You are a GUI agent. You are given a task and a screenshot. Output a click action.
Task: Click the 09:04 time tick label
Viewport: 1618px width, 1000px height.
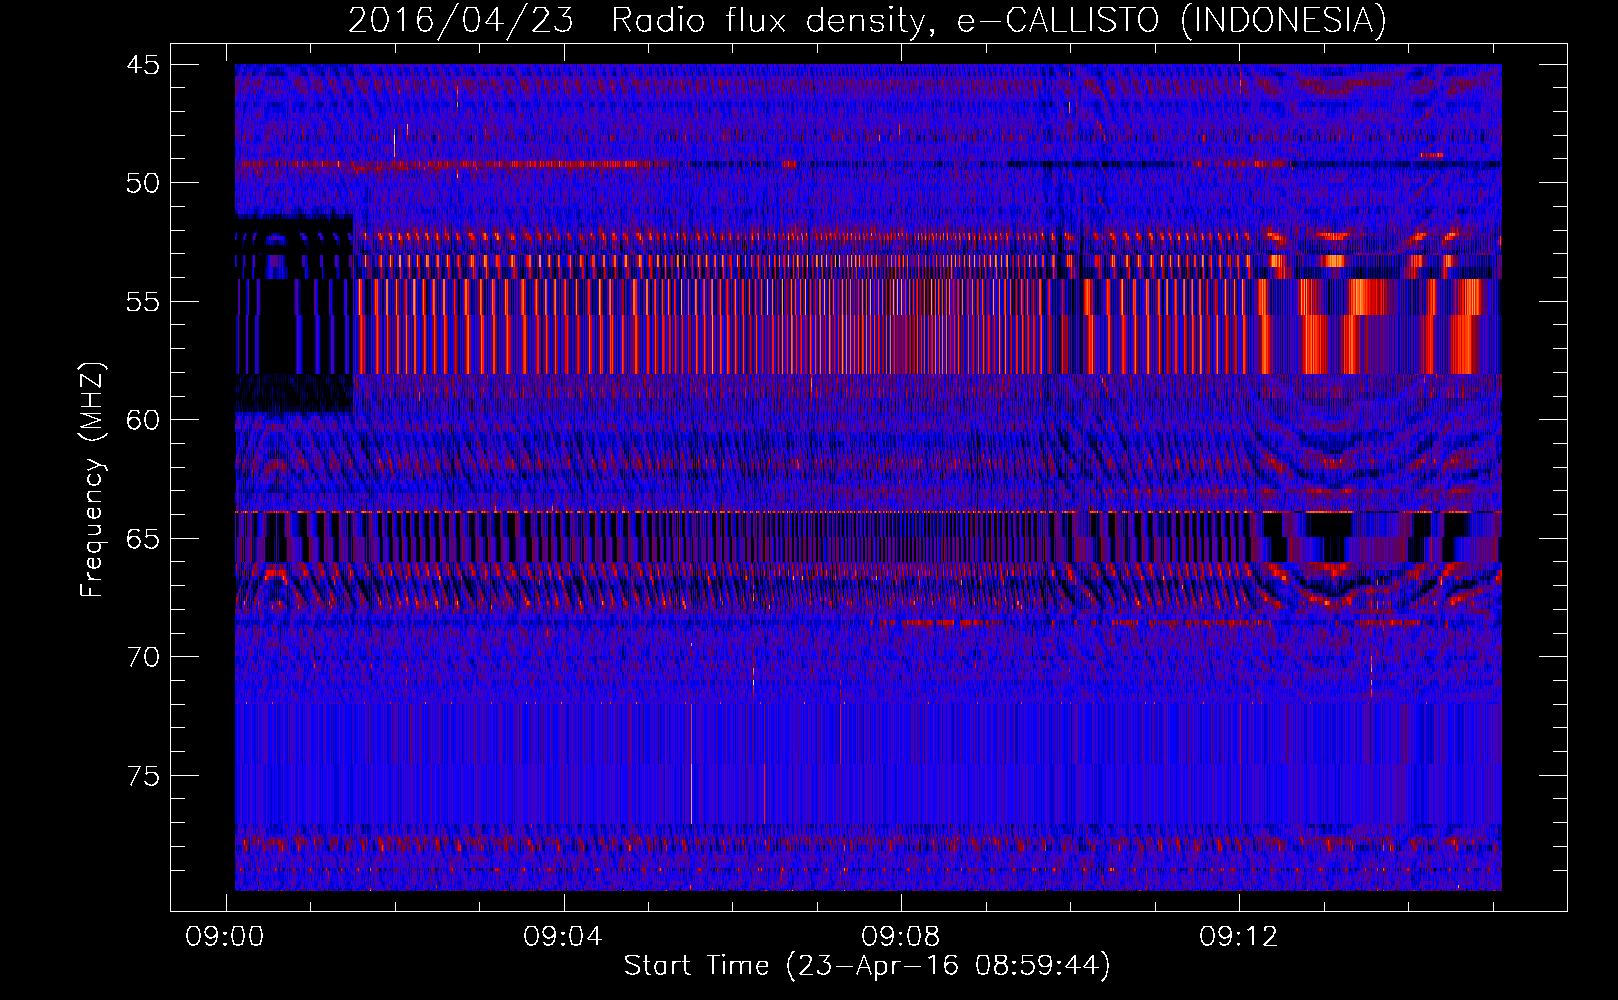pyautogui.click(x=563, y=937)
